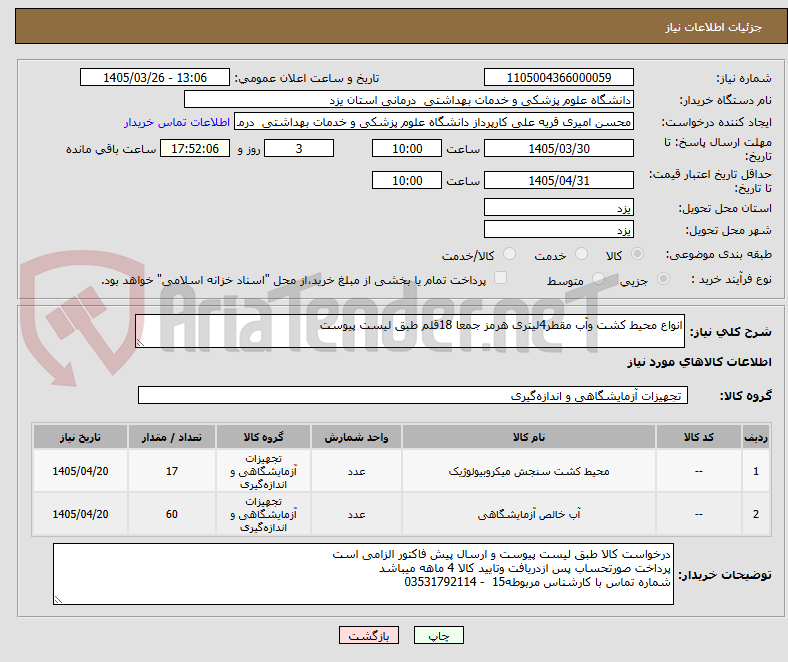Screen dimensions: 788x662
Task: Click the price validity date 1405/04/31
Action: coord(558,180)
